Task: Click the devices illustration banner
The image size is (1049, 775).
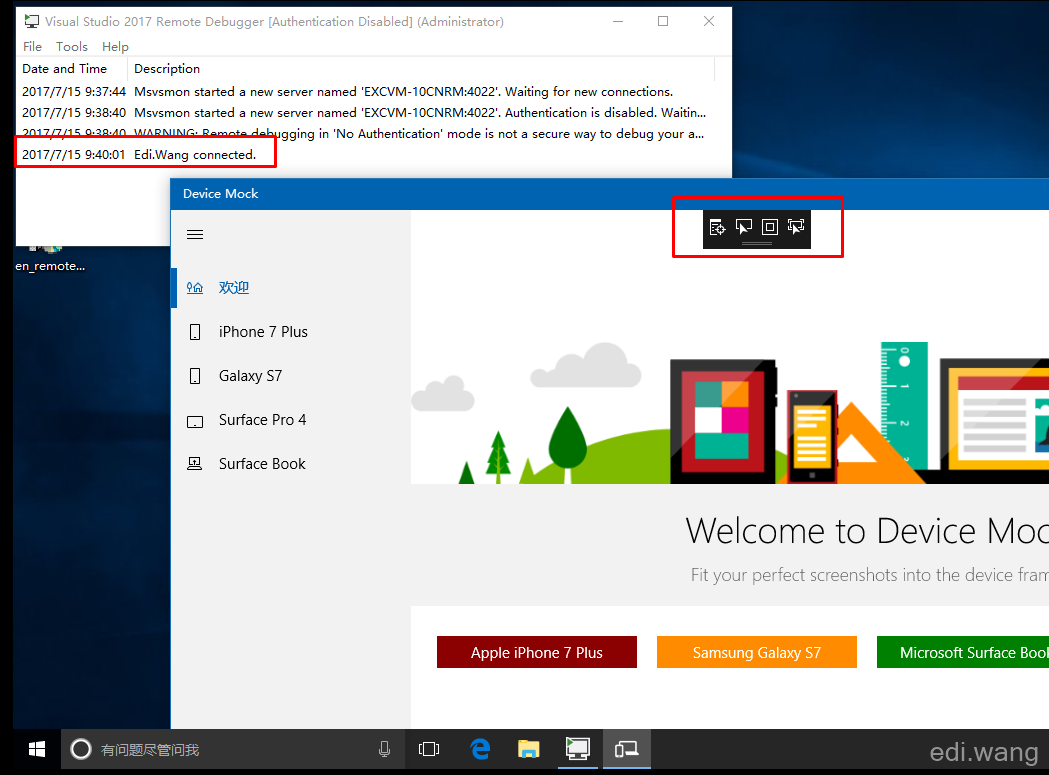Action: pos(730,412)
